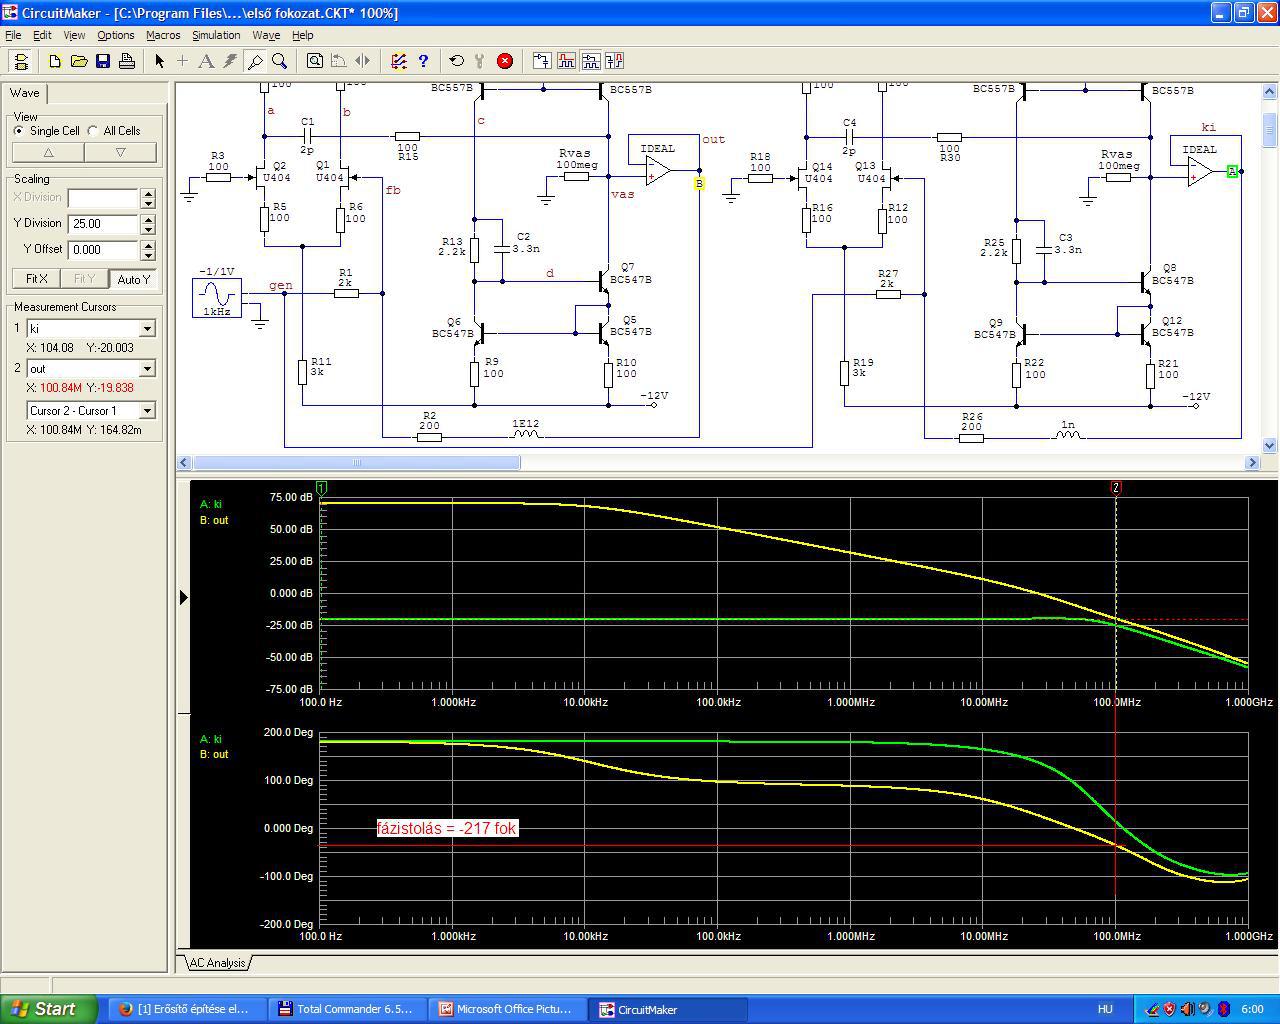The image size is (1280, 1024).
Task: Click the Fit X button
Action: [x=36, y=279]
